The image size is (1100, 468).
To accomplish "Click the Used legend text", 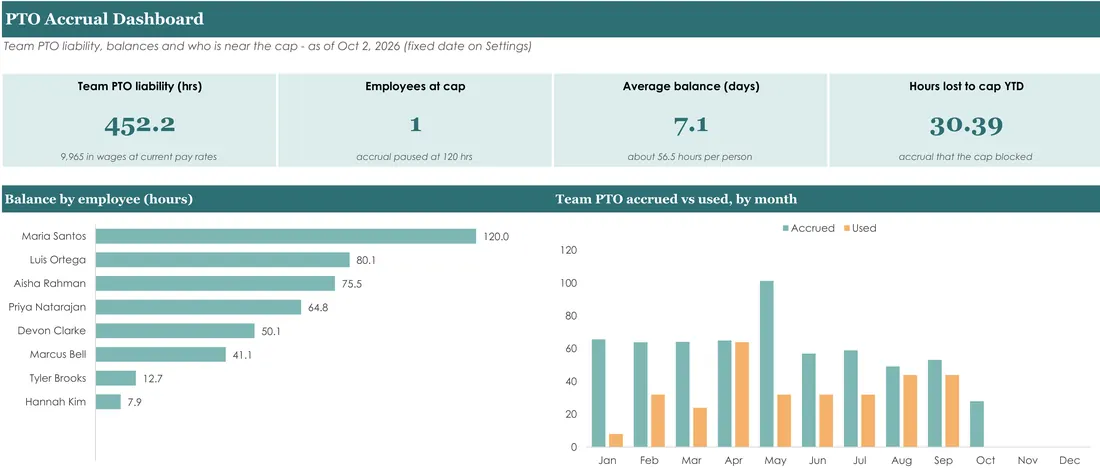I will click(864, 228).
